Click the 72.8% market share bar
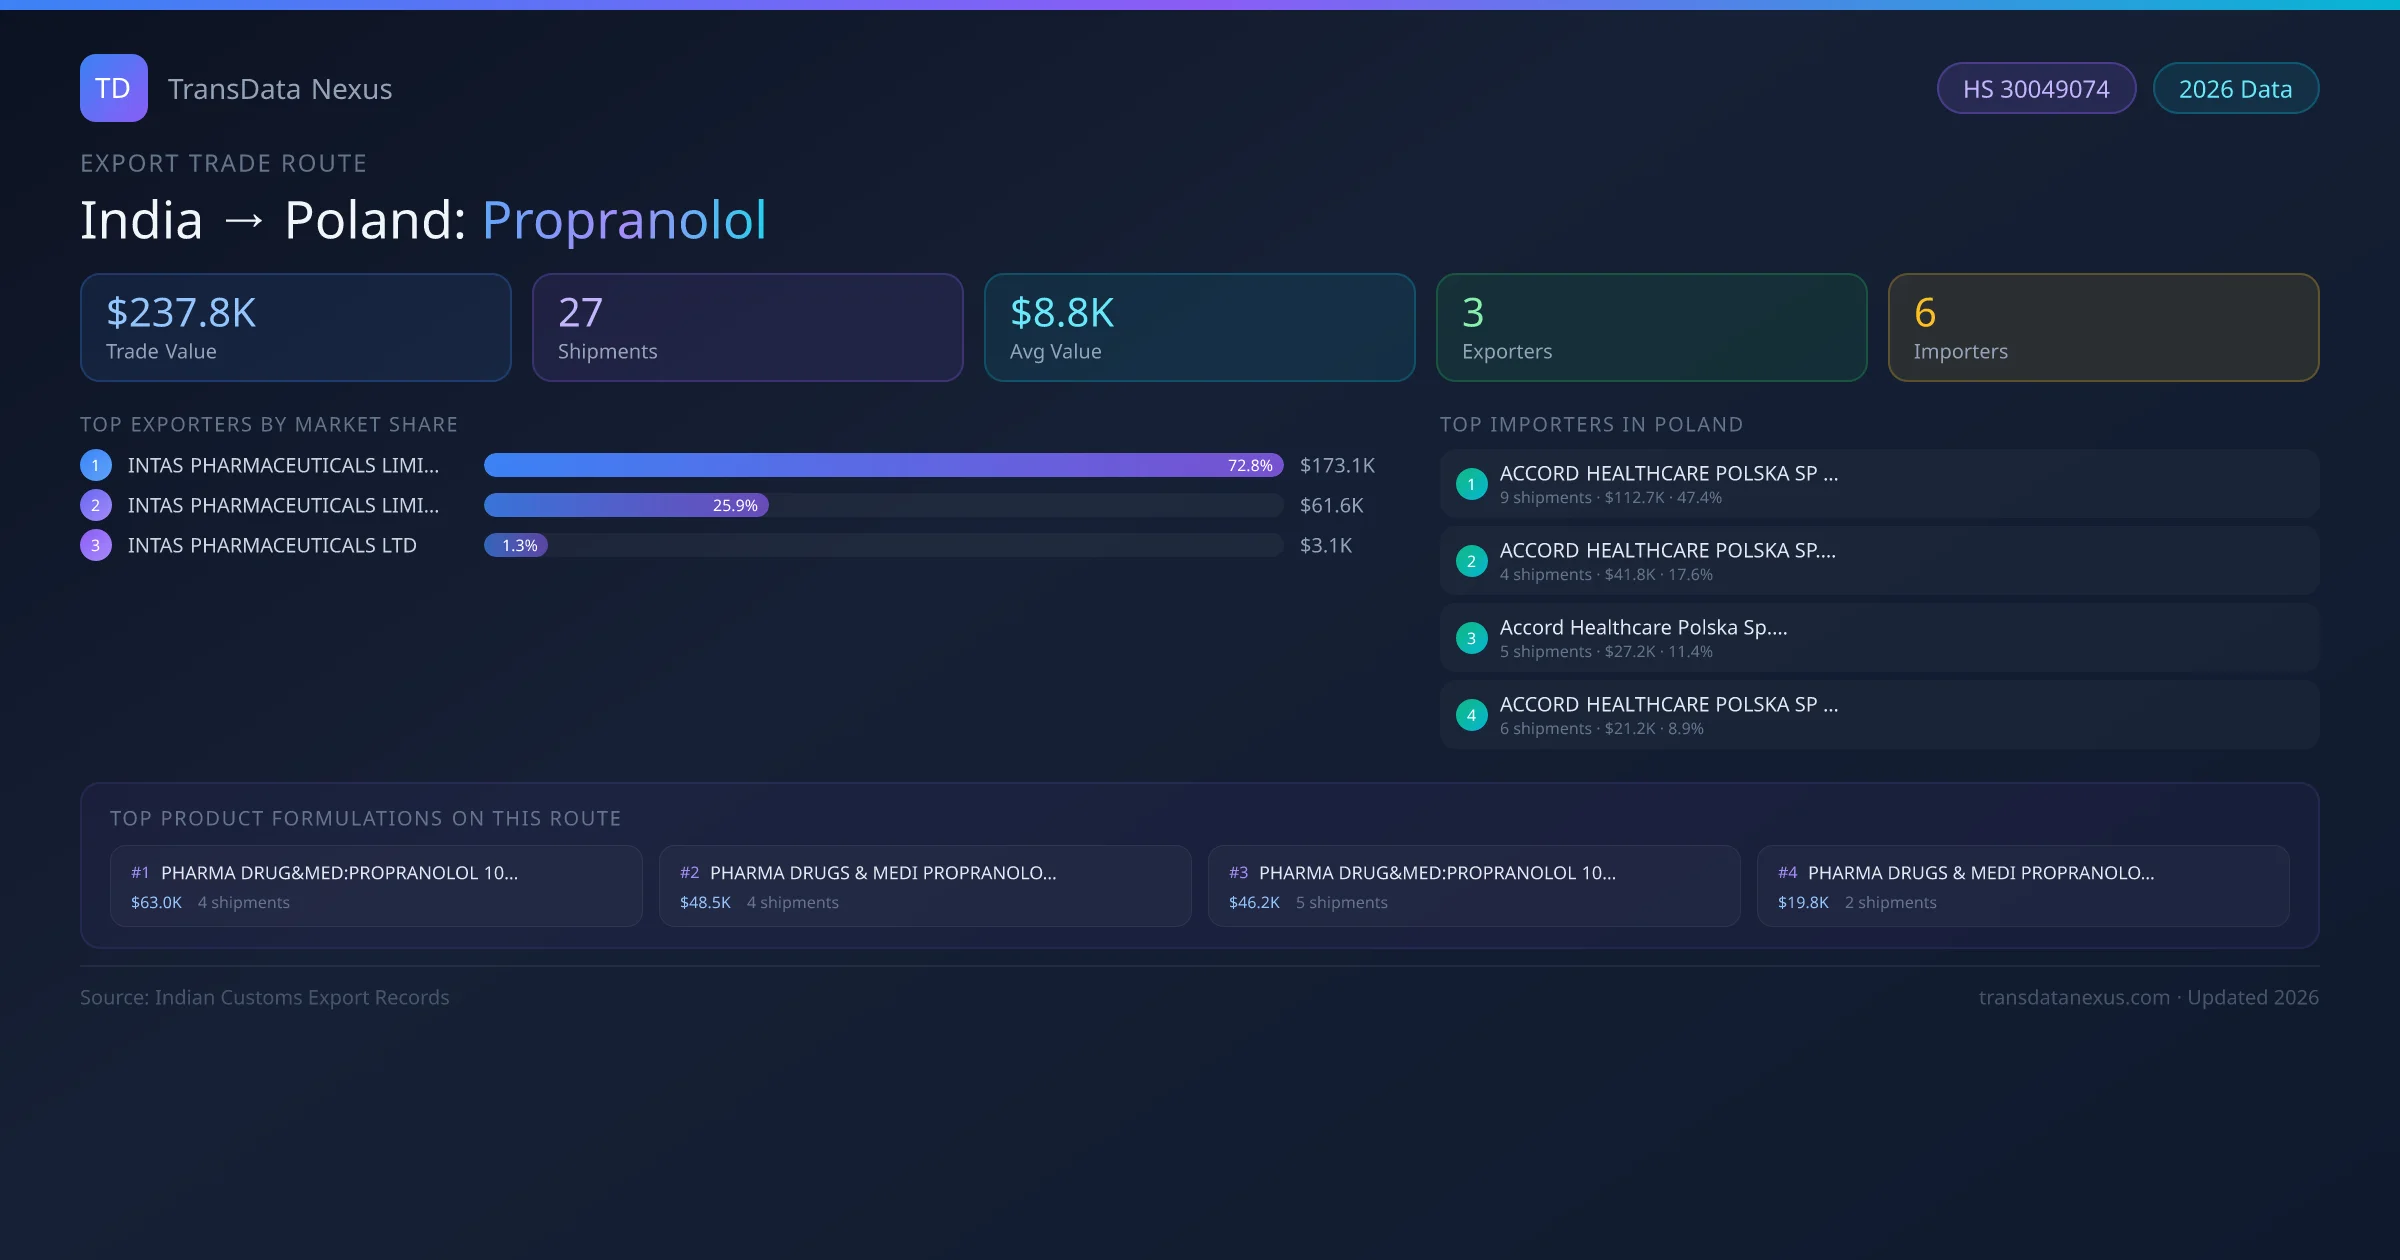The image size is (2400, 1260). [x=883, y=465]
